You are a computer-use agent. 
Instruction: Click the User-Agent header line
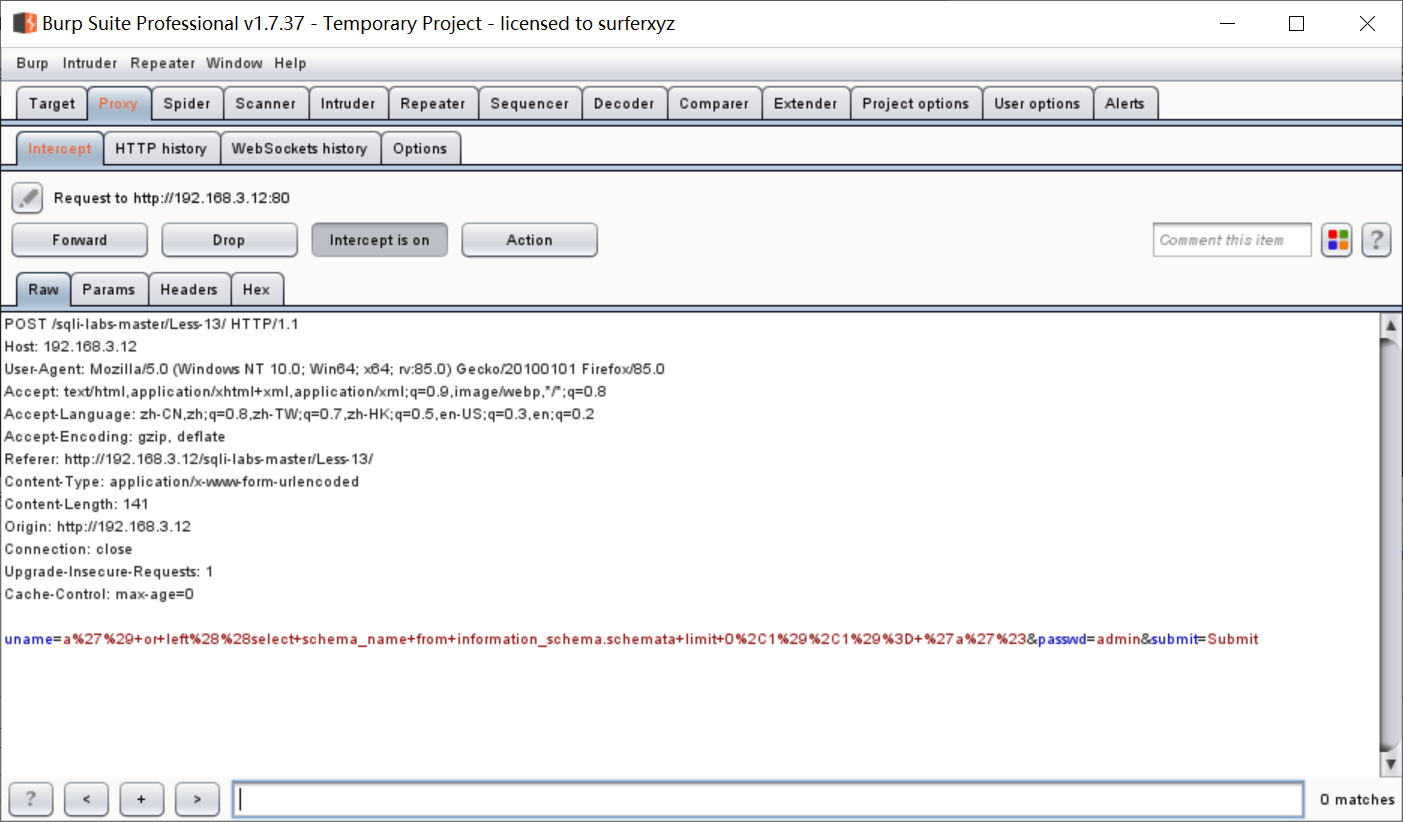(335, 369)
